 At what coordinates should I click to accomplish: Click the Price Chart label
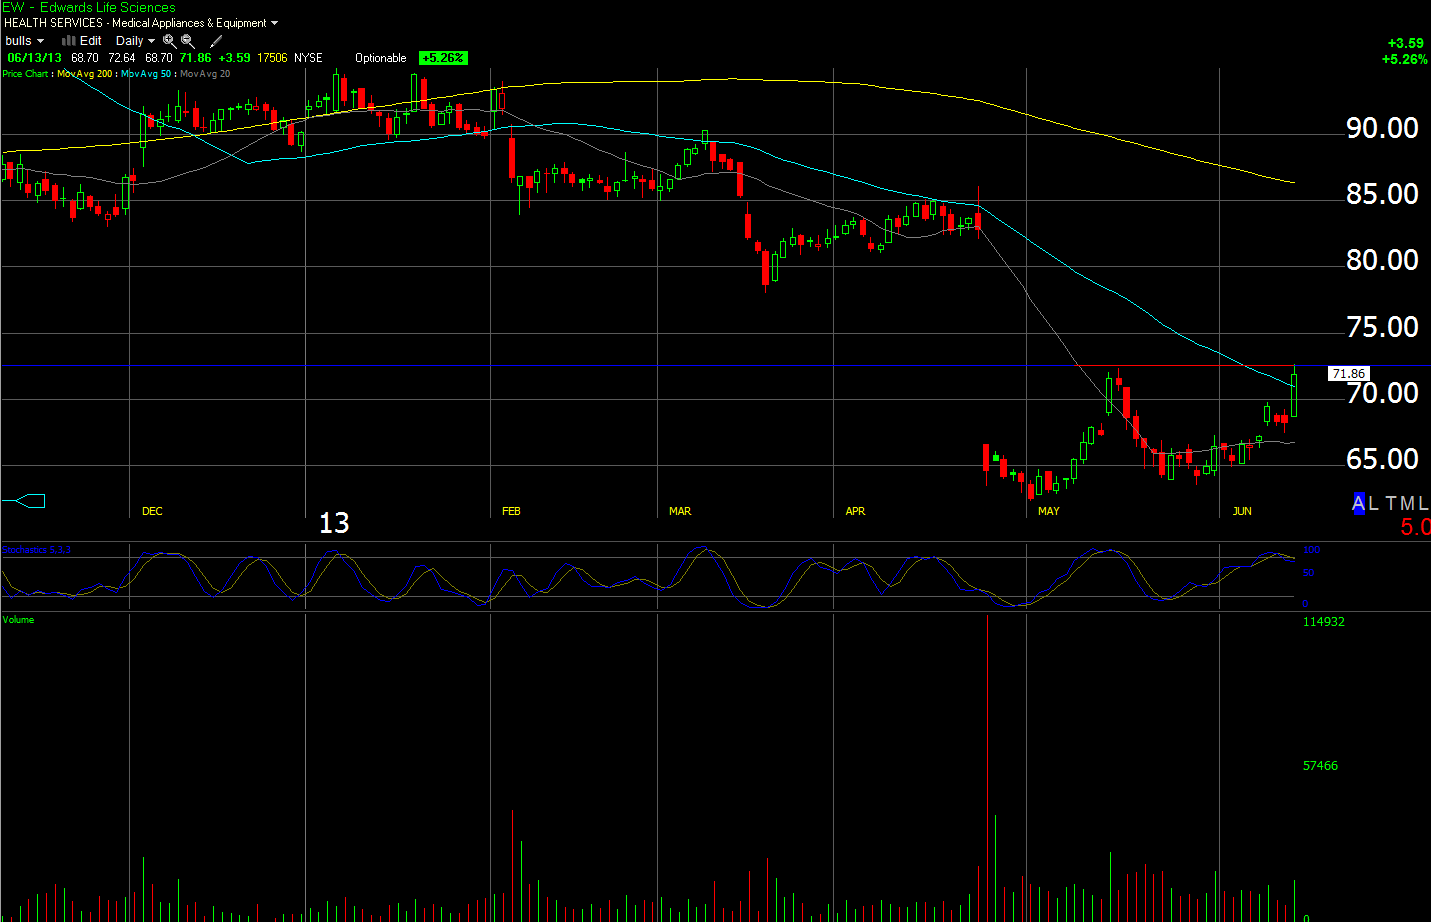[25, 74]
